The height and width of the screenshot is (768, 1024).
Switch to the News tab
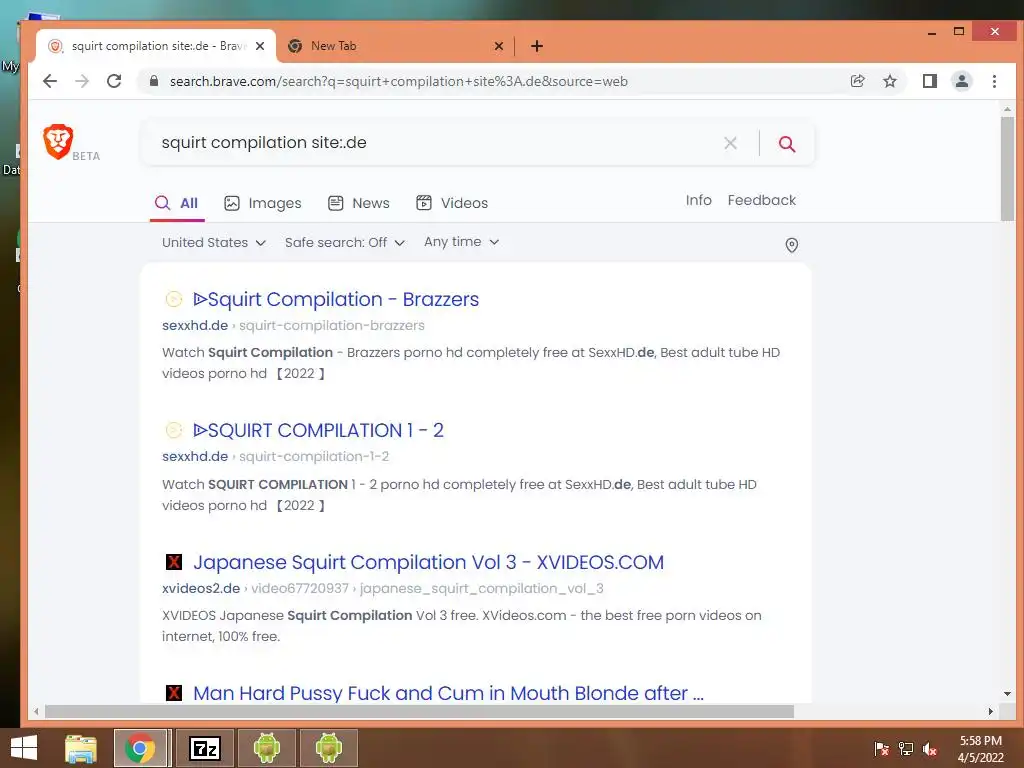[359, 203]
